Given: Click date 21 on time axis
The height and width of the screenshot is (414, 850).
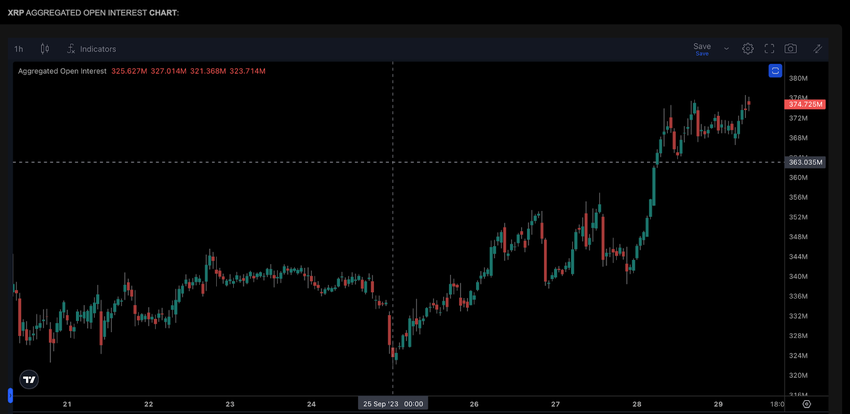Looking at the screenshot, I should pyautogui.click(x=67, y=404).
